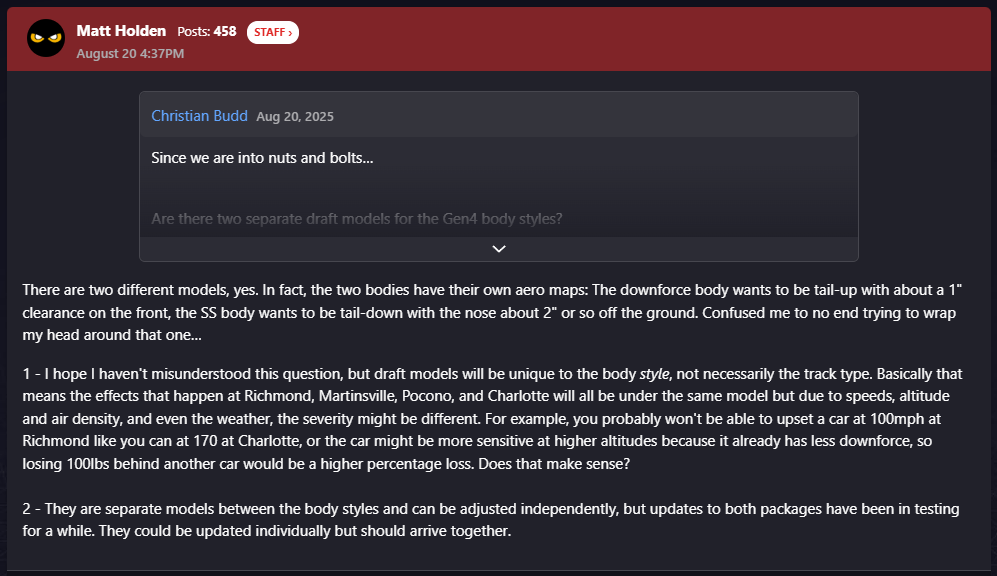Image resolution: width=997 pixels, height=576 pixels.
Task: Click the small arrow inside STAFF badge
Action: (290, 33)
